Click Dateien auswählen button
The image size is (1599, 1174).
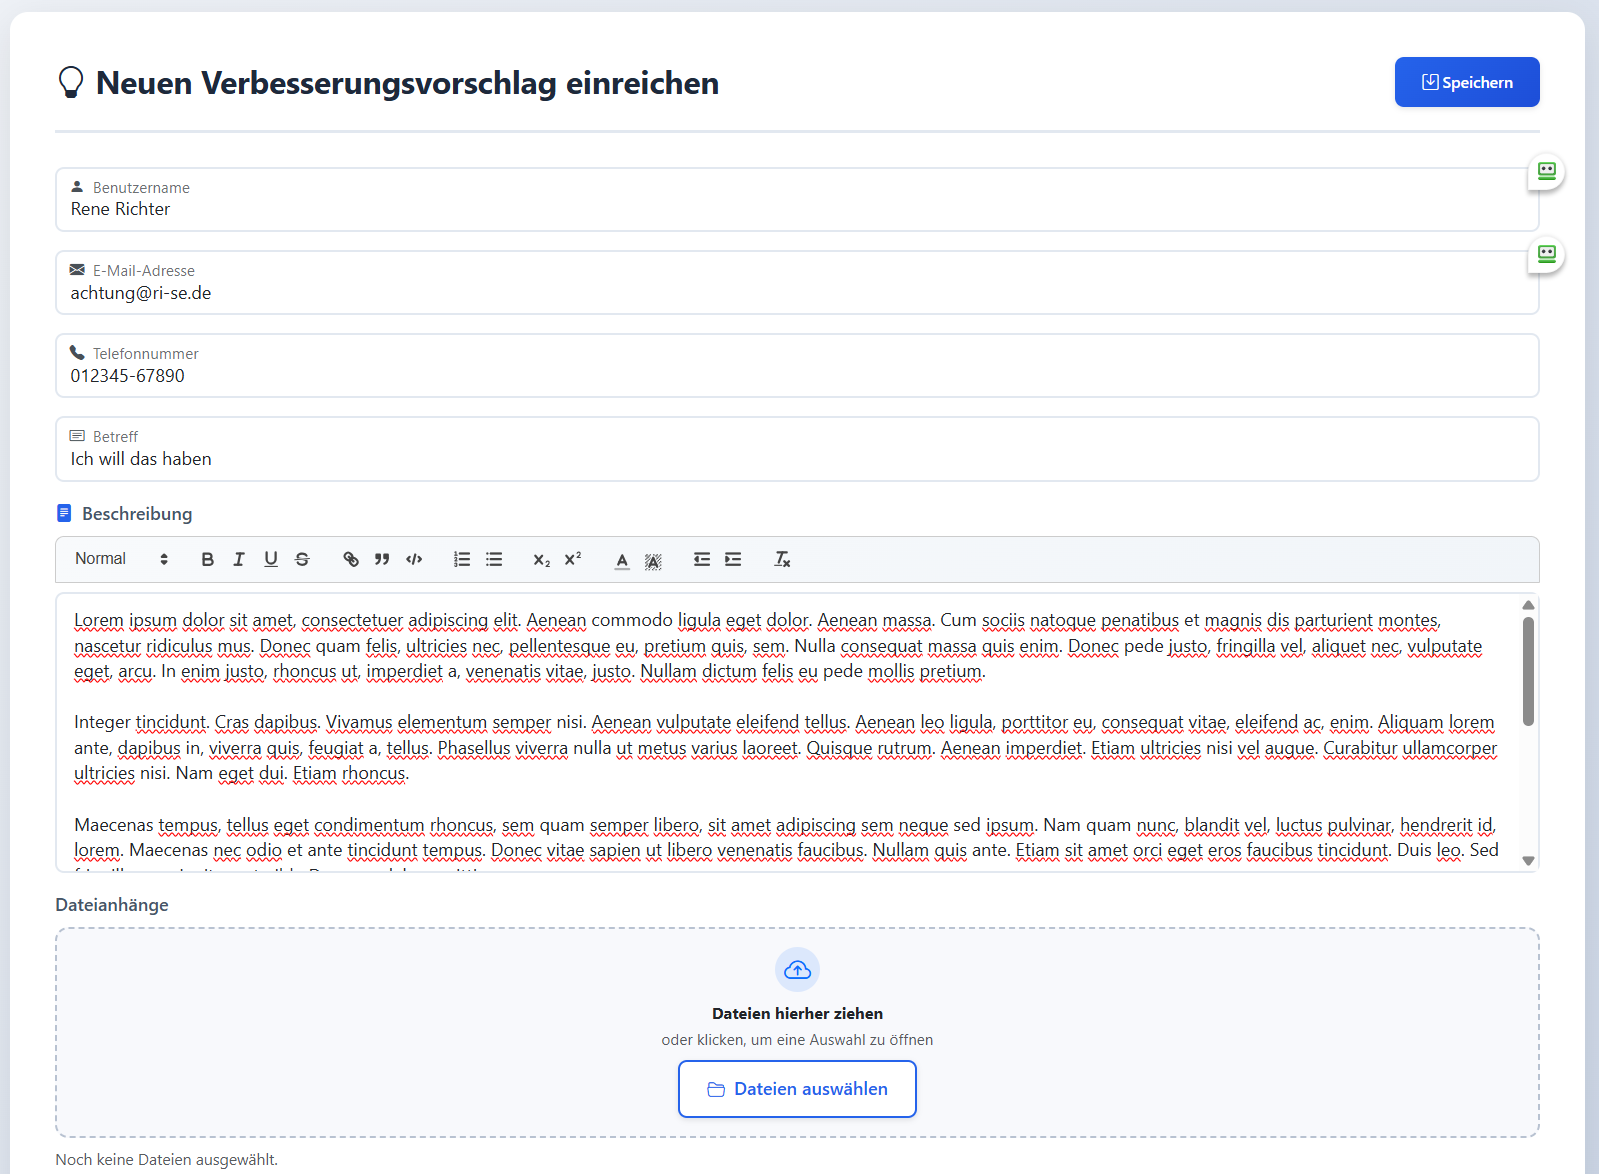[x=797, y=1089]
